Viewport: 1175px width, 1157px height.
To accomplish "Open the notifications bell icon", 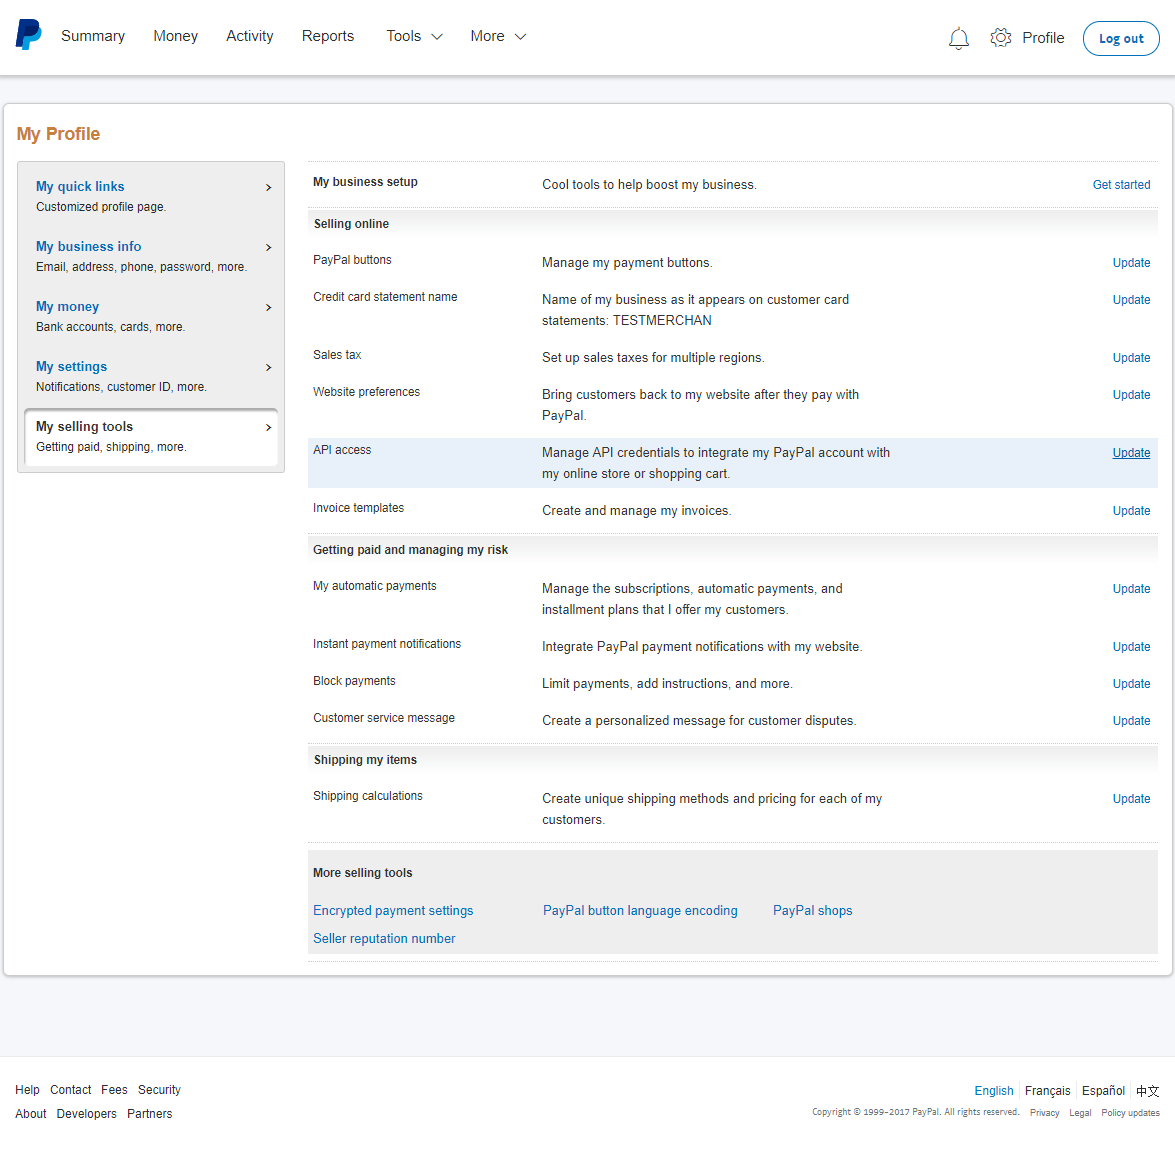I will coord(958,38).
